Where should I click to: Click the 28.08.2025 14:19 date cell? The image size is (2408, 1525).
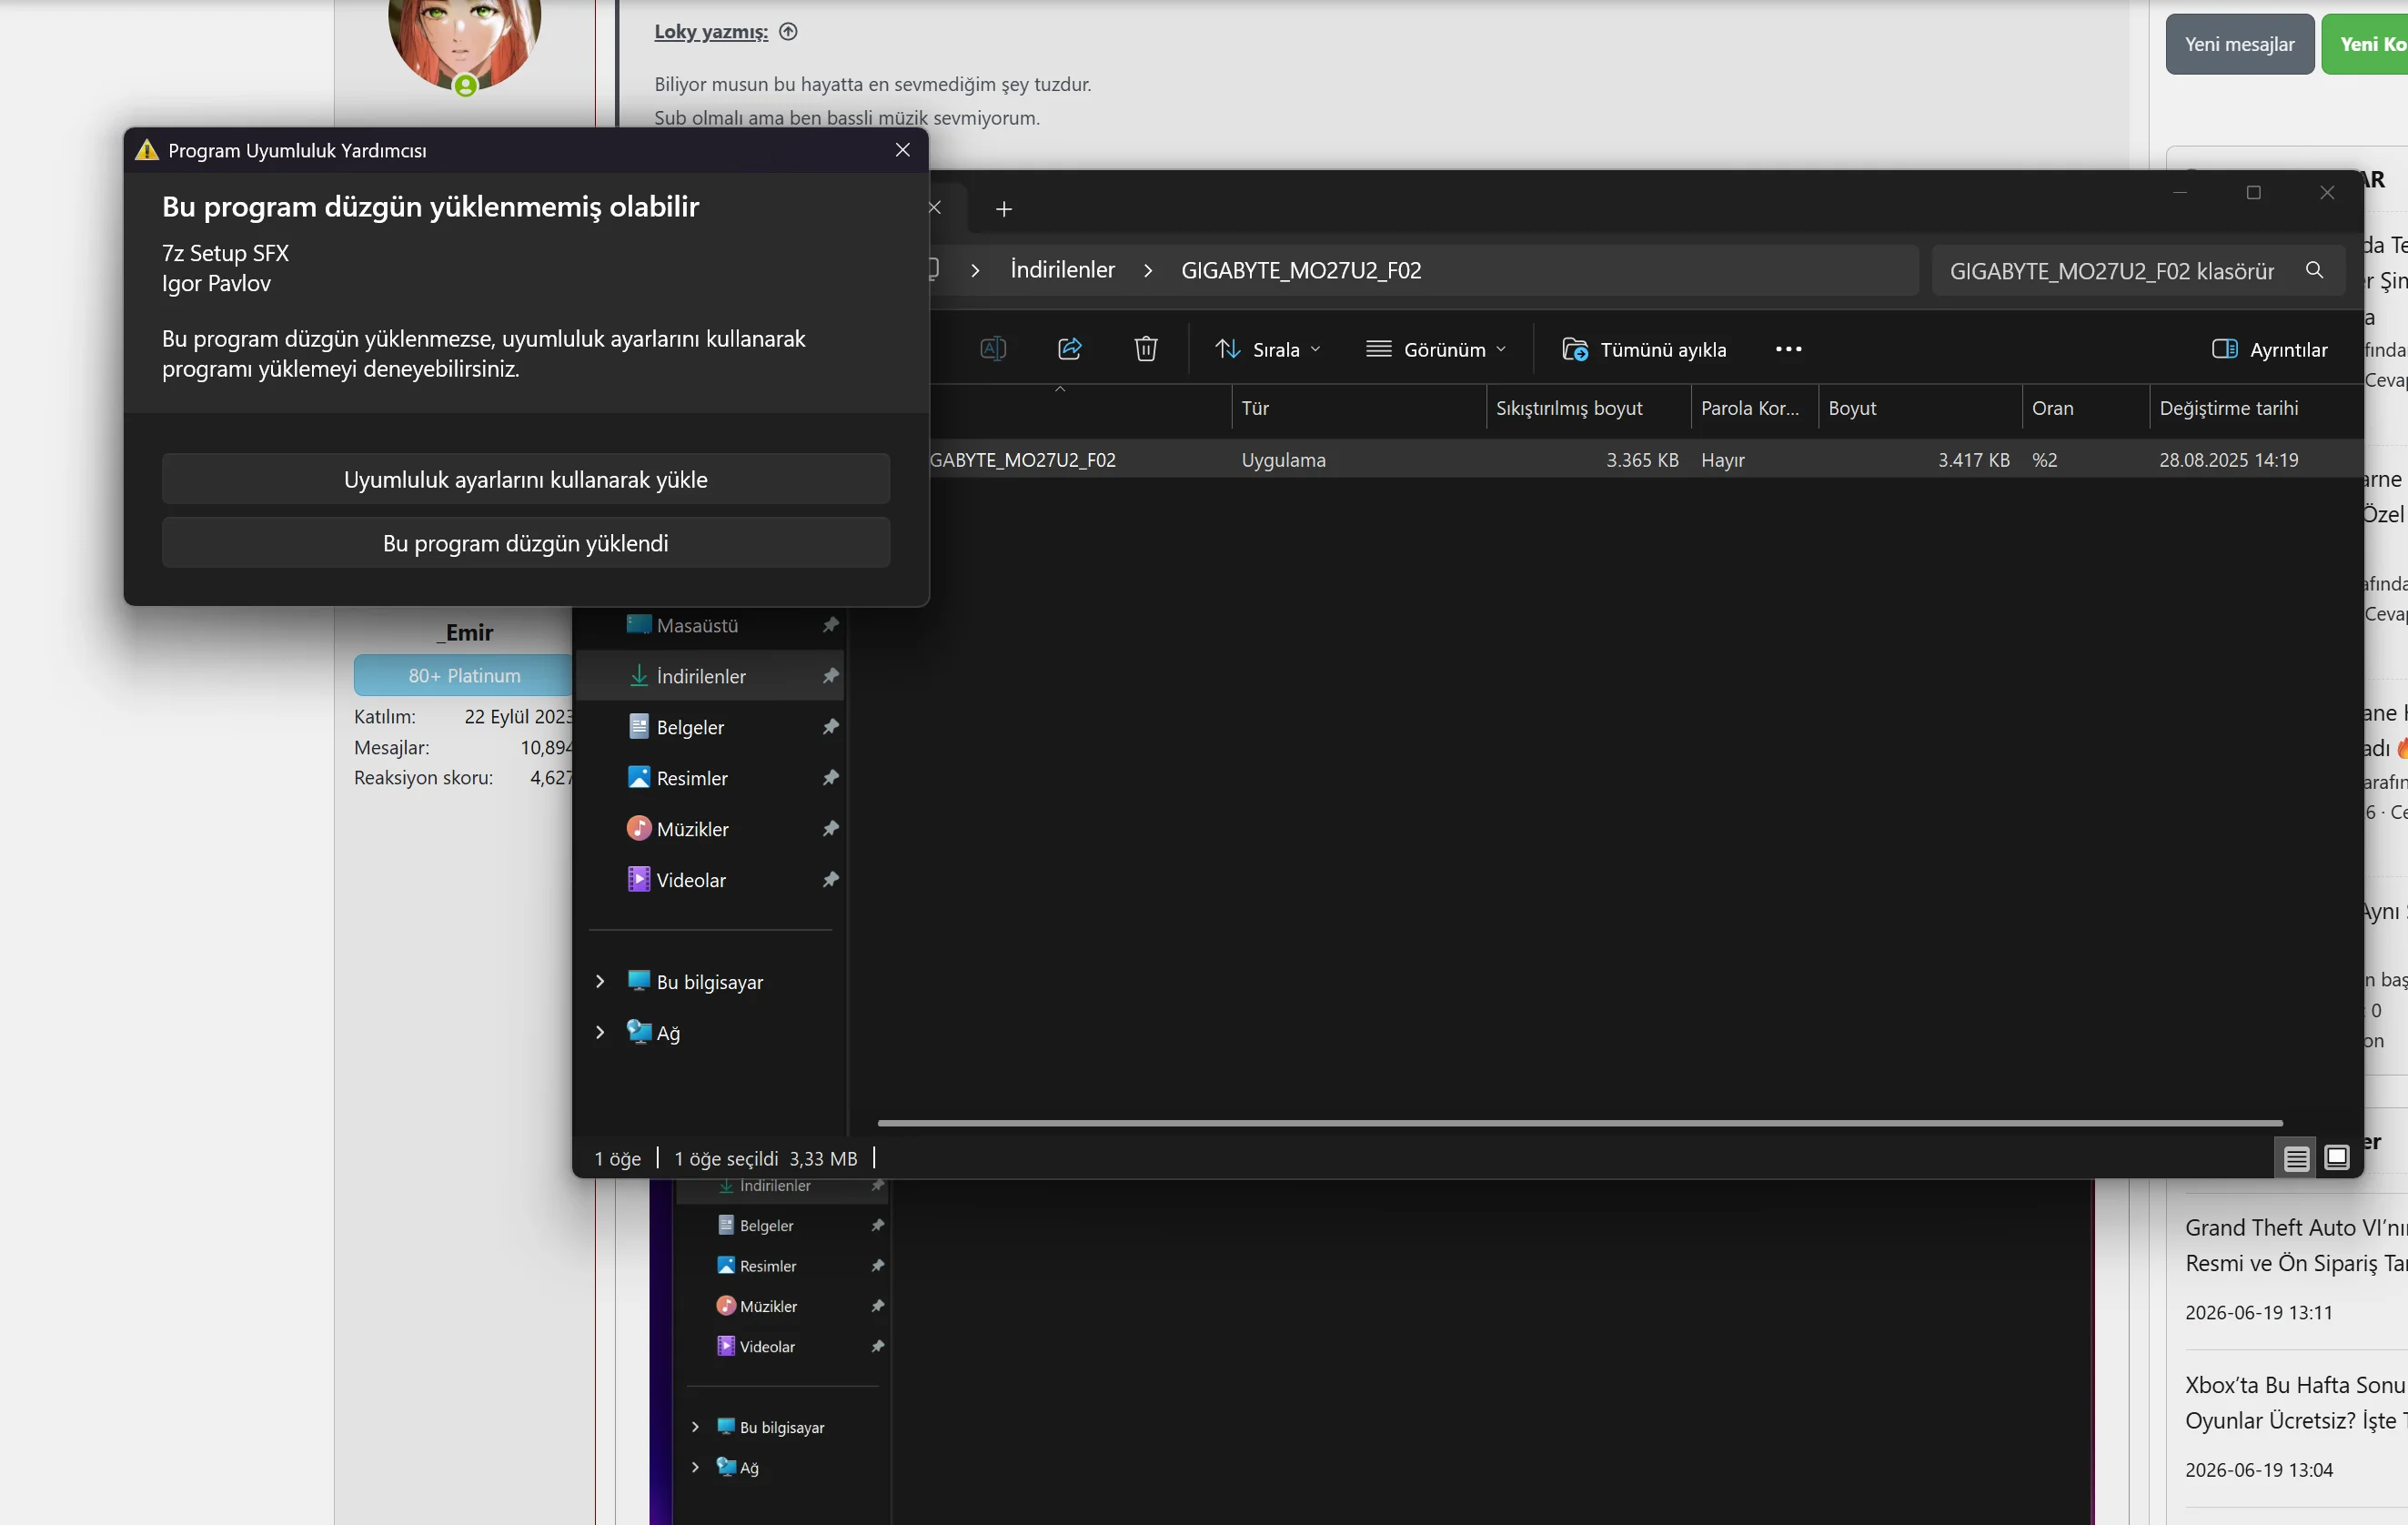(2229, 460)
